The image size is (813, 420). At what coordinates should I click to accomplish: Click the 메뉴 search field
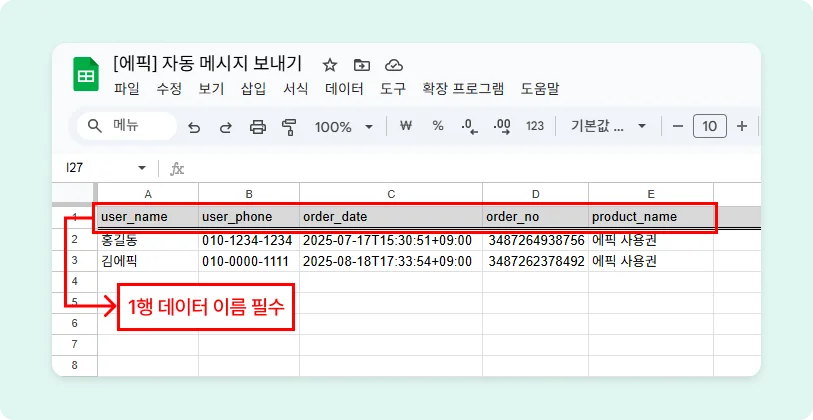tap(125, 126)
